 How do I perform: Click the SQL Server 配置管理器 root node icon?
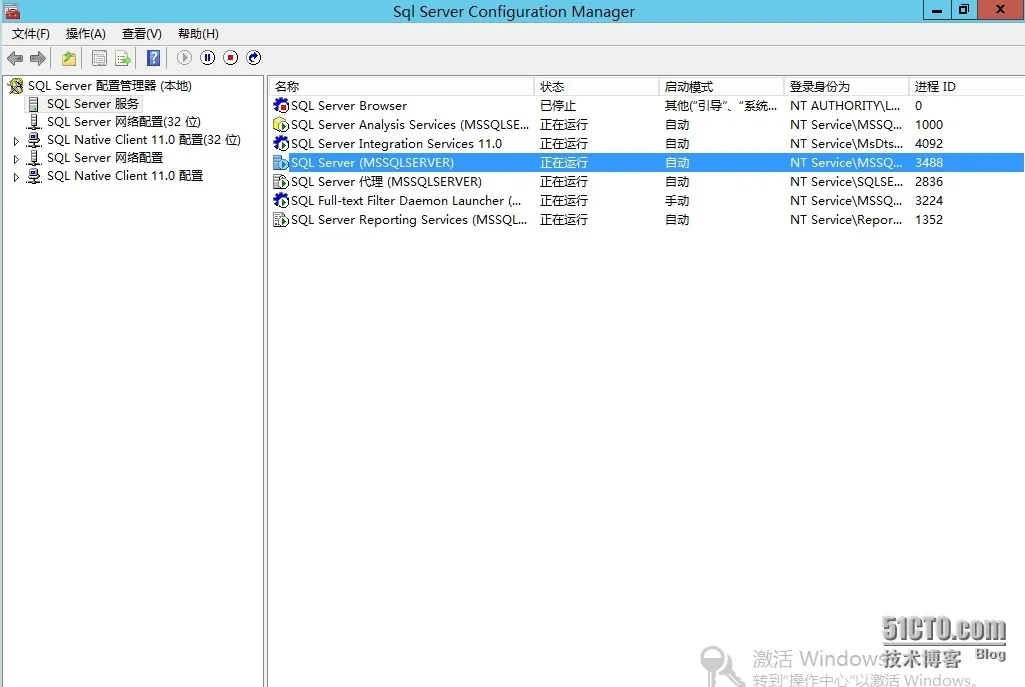16,86
